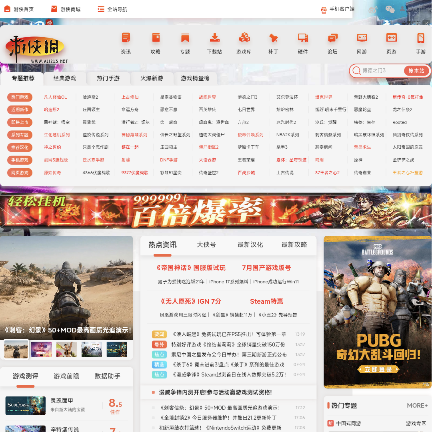Screen dimensions: 432x432
Task: Click the orange search submit button
Action: click(x=416, y=71)
